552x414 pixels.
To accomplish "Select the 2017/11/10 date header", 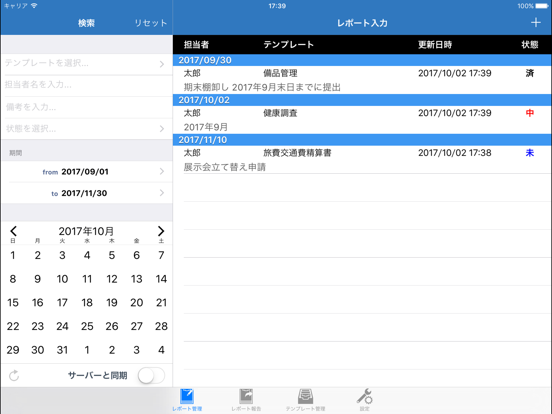I will [x=362, y=140].
